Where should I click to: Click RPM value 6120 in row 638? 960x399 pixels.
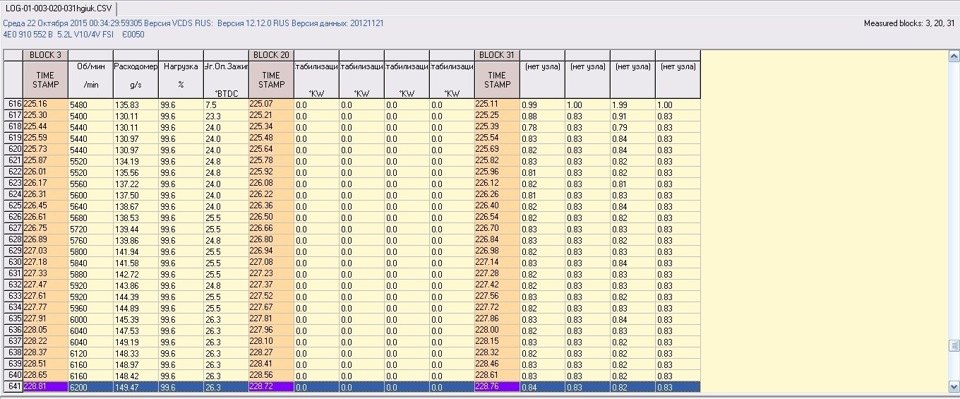pyautogui.click(x=91, y=353)
